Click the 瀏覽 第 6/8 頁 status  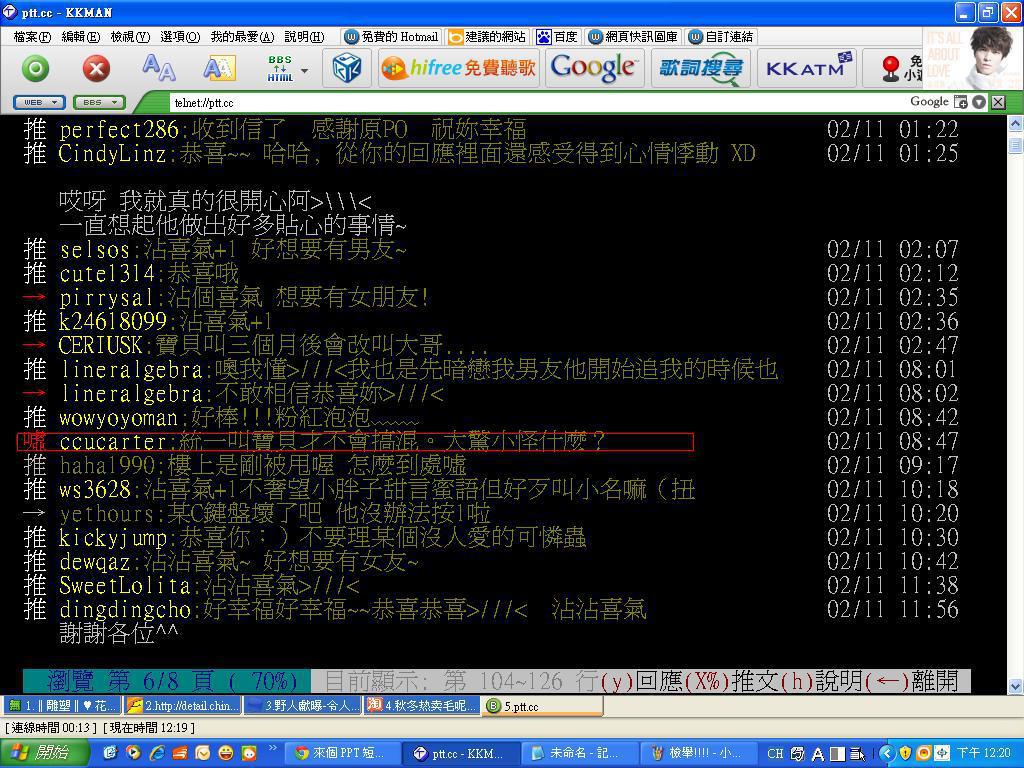167,681
